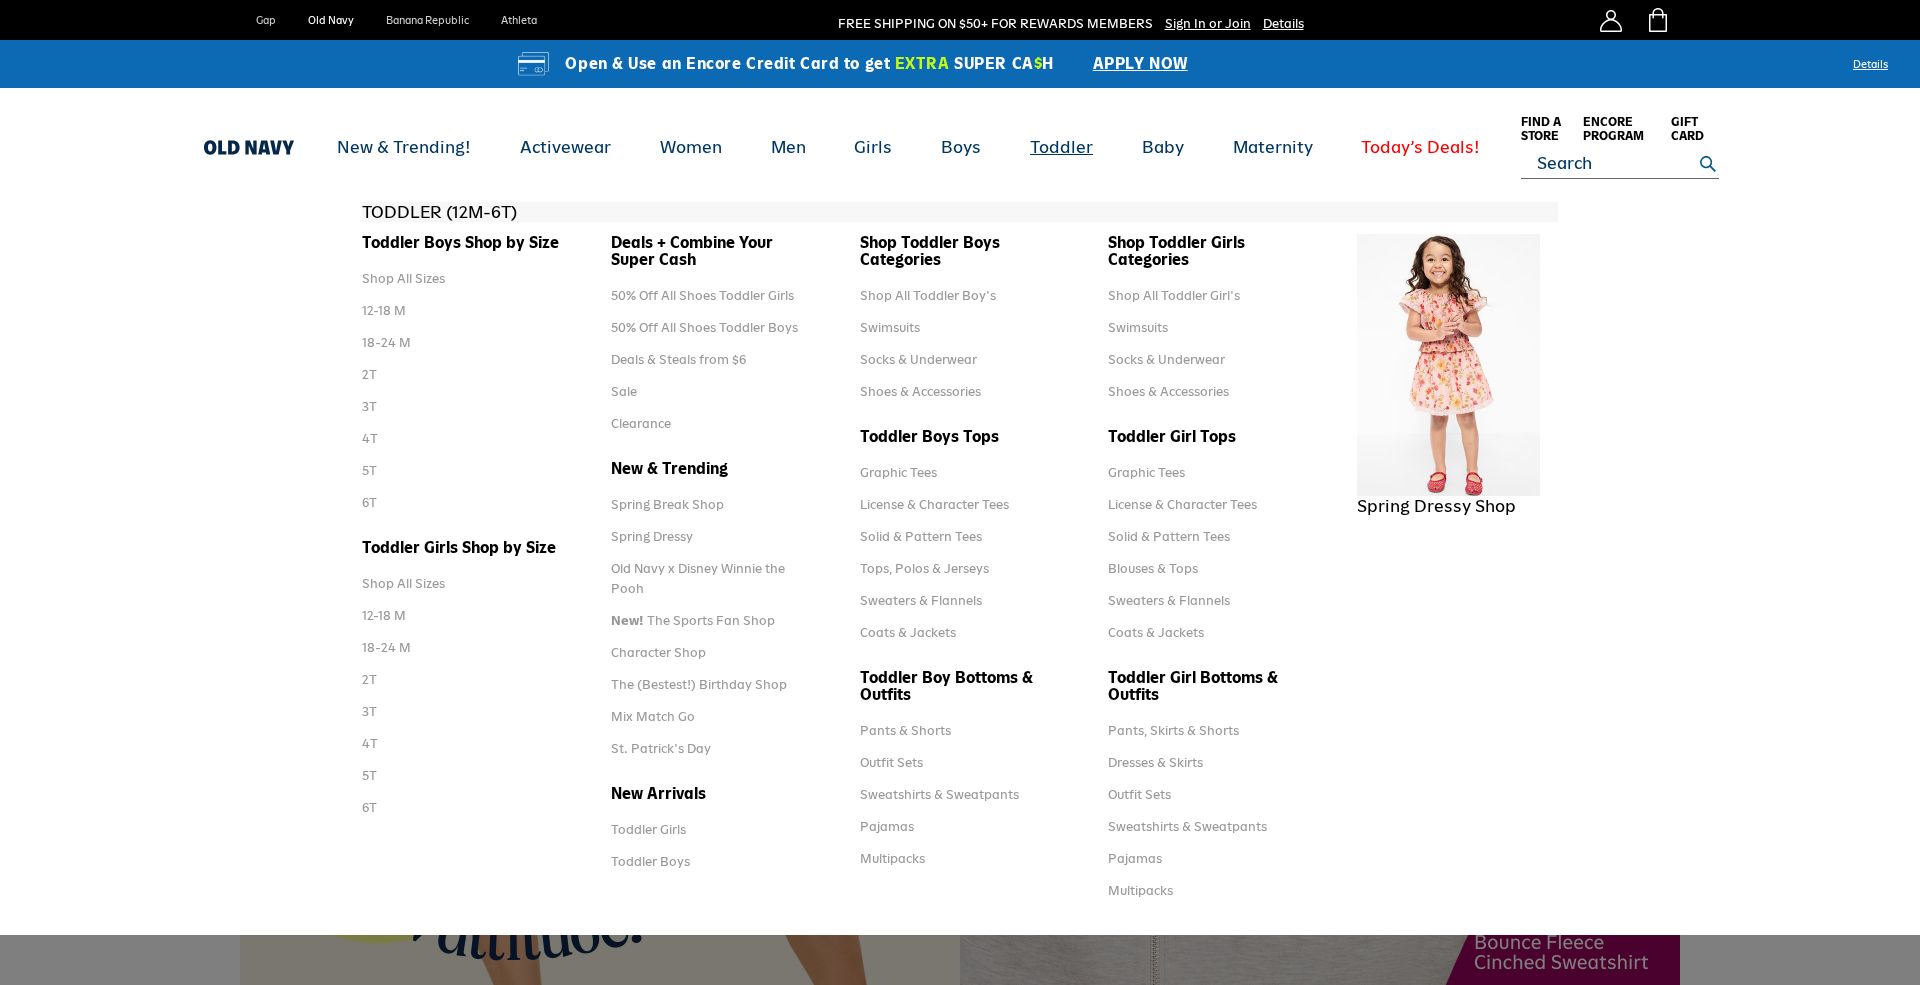Select 4T under Toddler Girls sizes
Image resolution: width=1920 pixels, height=985 pixels.
tap(369, 743)
